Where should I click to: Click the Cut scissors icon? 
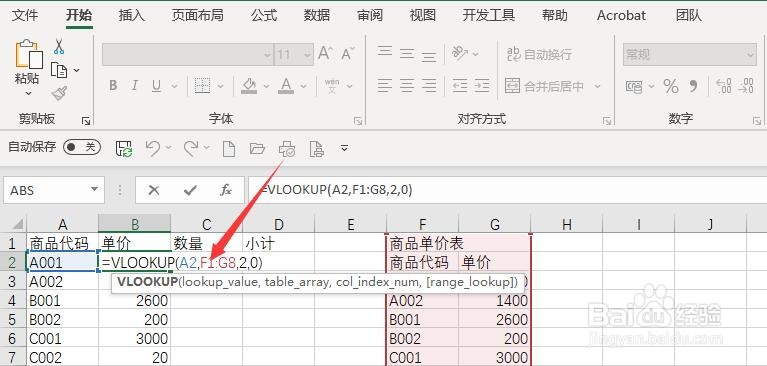pos(59,46)
